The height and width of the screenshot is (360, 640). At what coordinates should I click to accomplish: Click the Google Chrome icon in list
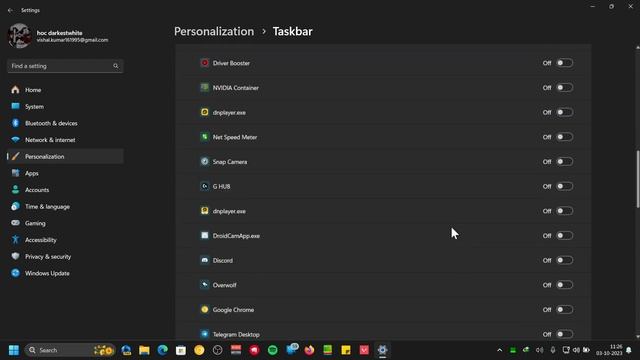click(x=204, y=309)
